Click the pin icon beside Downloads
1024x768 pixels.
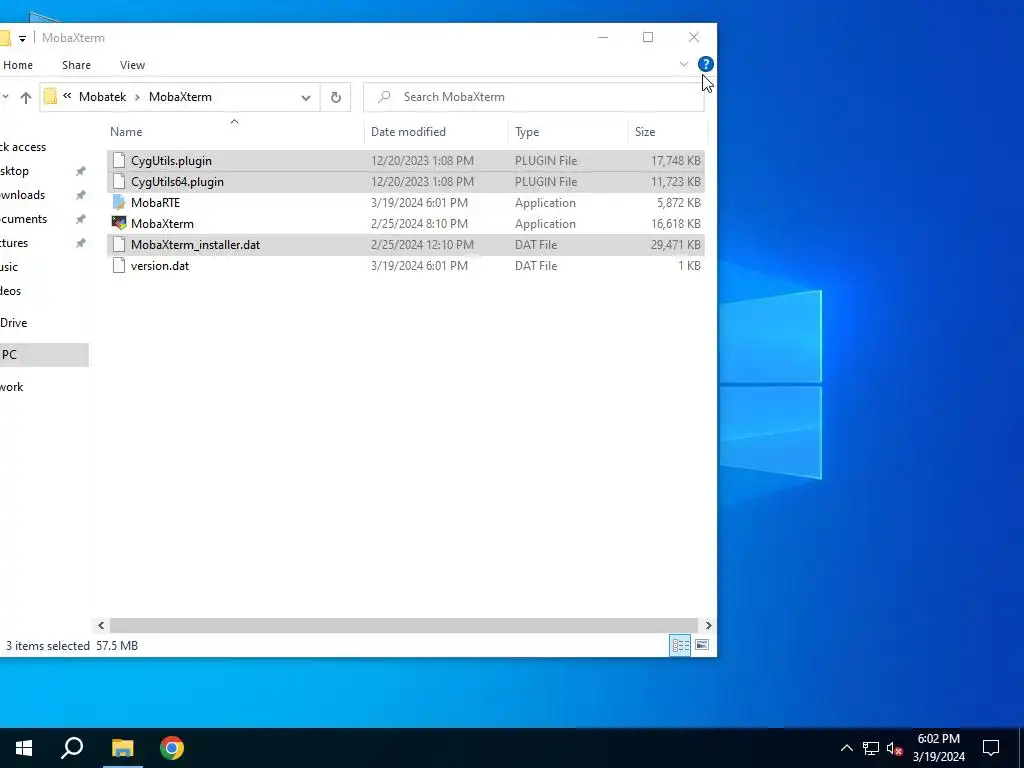point(80,195)
